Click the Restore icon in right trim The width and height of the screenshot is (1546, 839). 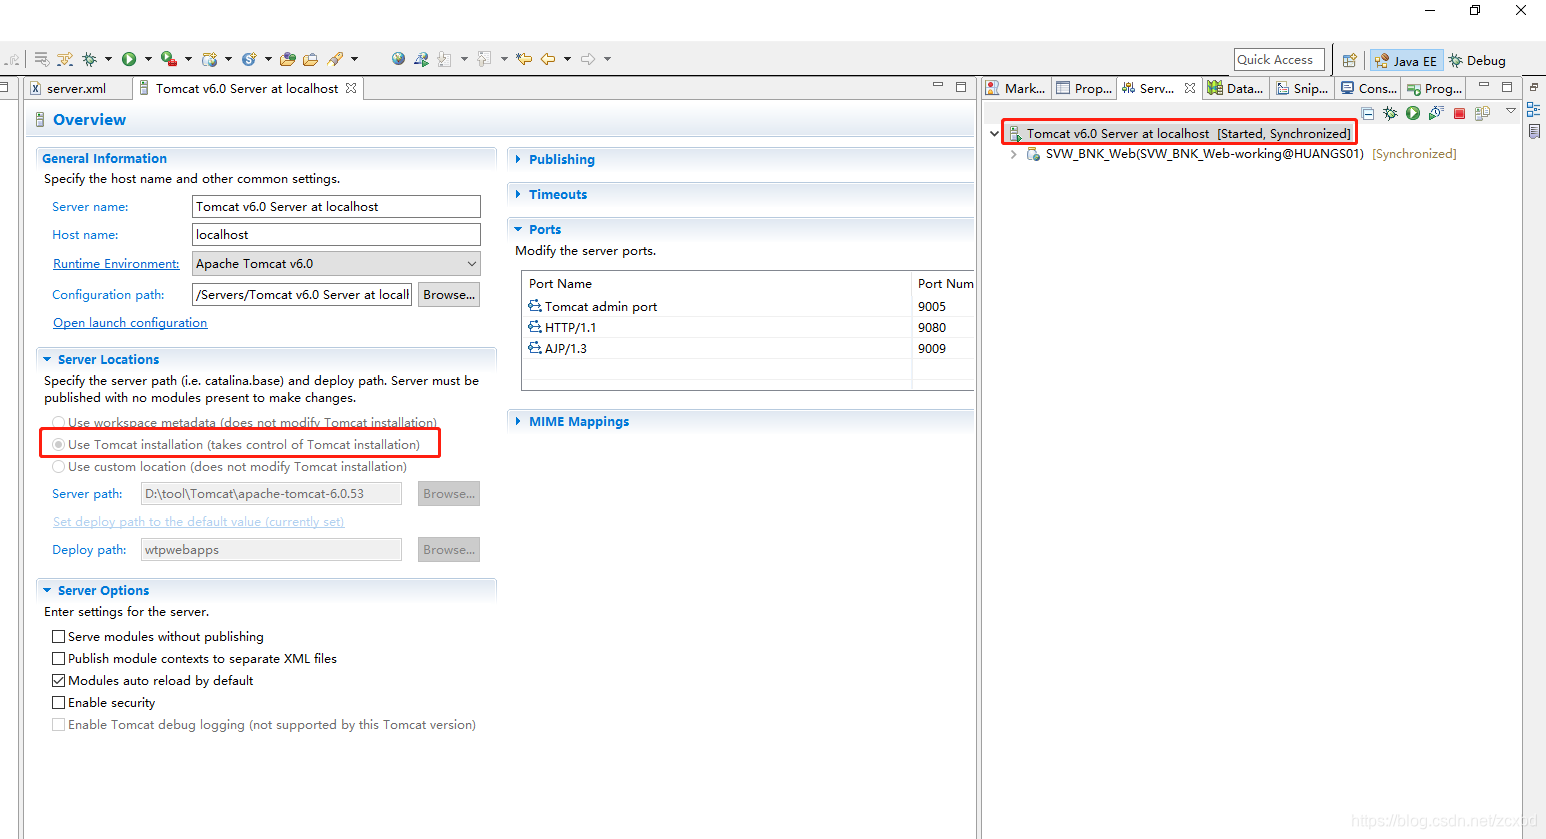coord(1534,87)
